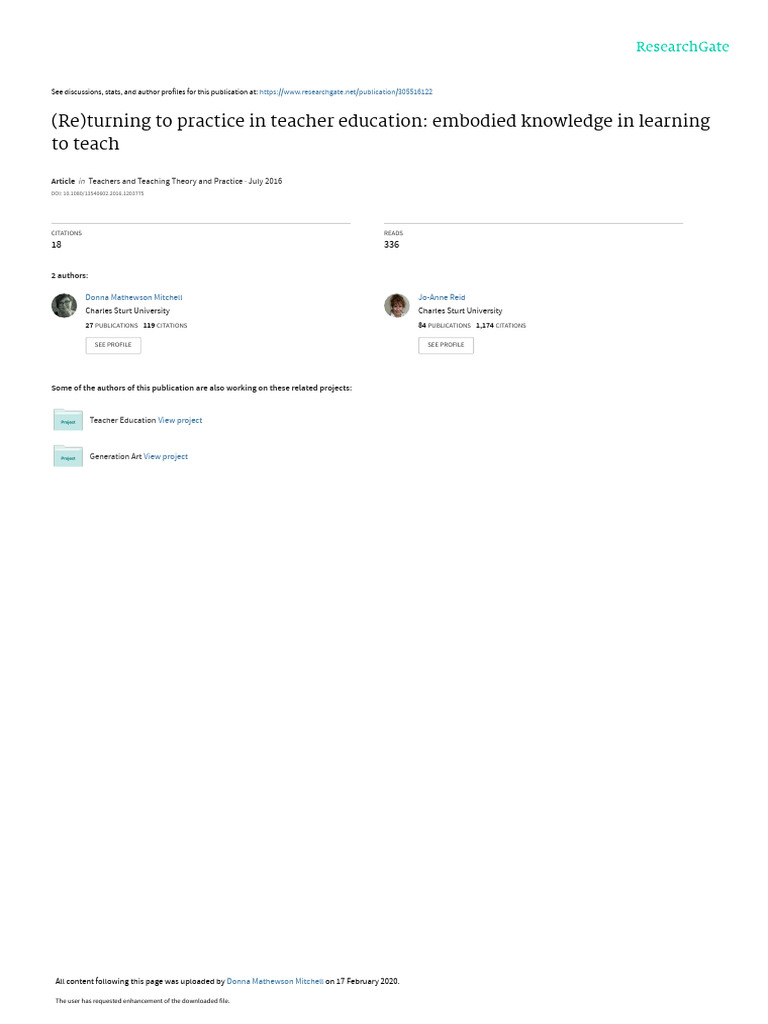Image resolution: width=768 pixels, height=1024 pixels.
Task: Click the 1,174 citations stat for Jo-Anne
Action: click(501, 325)
